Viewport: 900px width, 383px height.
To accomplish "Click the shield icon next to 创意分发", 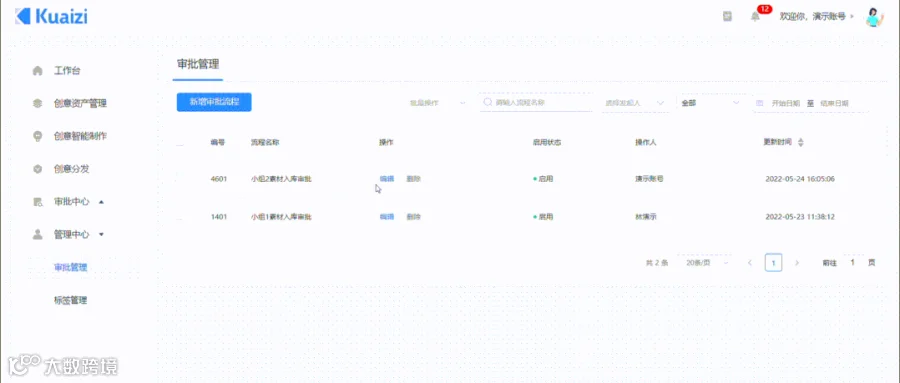I will [x=38, y=169].
